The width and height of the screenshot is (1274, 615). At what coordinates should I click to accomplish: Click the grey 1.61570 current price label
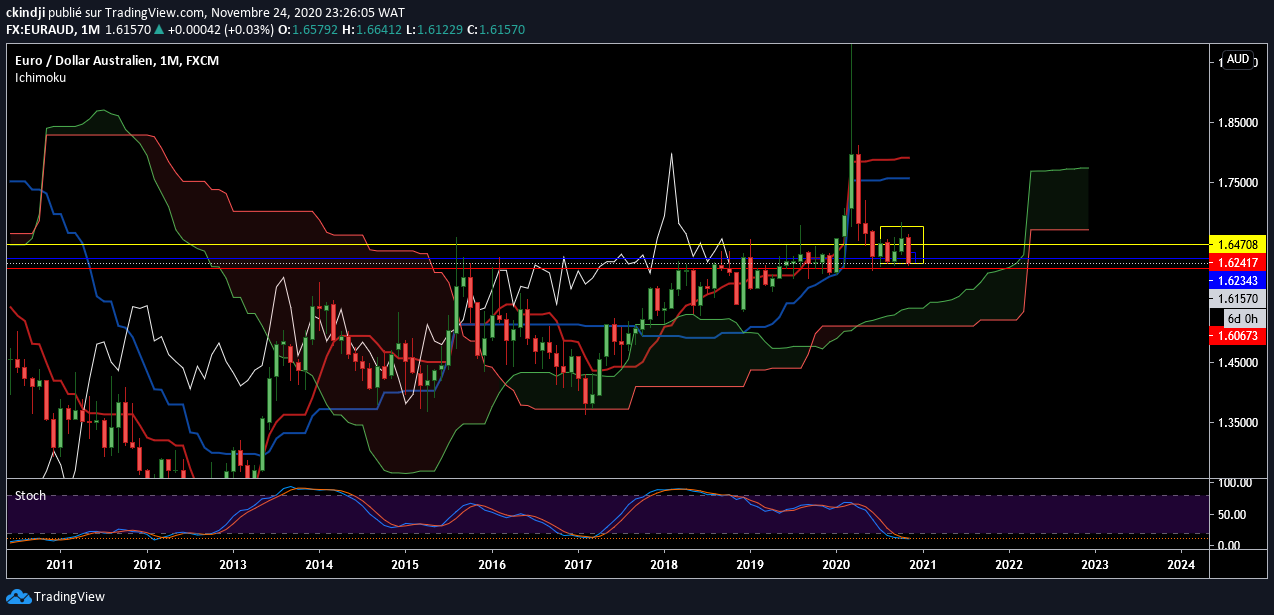tap(1238, 298)
